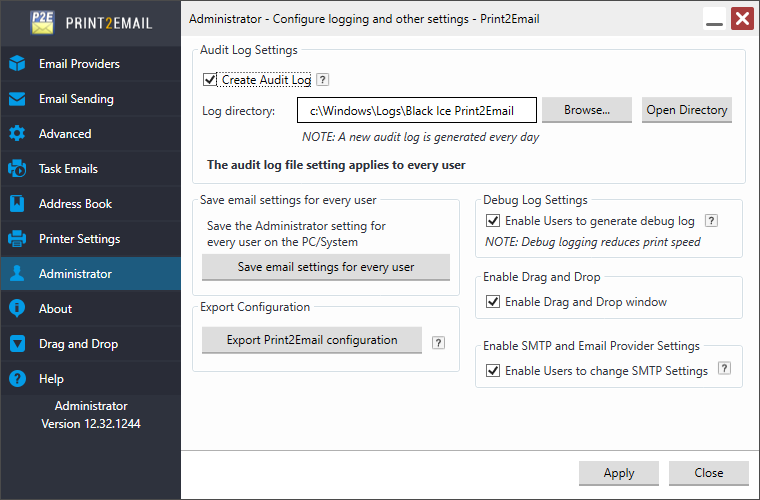This screenshot has height=500, width=760.
Task: Select the Administrator sidebar menu item
Action: pyautogui.click(x=91, y=274)
